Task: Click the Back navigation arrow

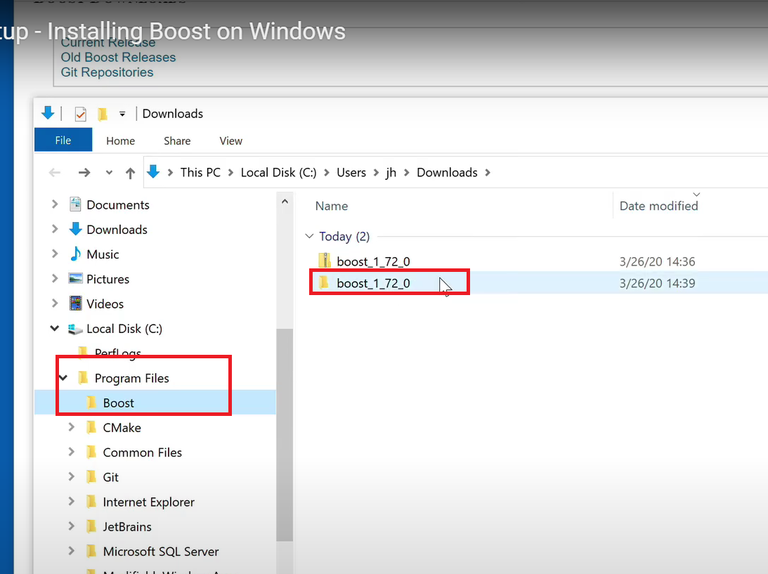Action: (54, 172)
